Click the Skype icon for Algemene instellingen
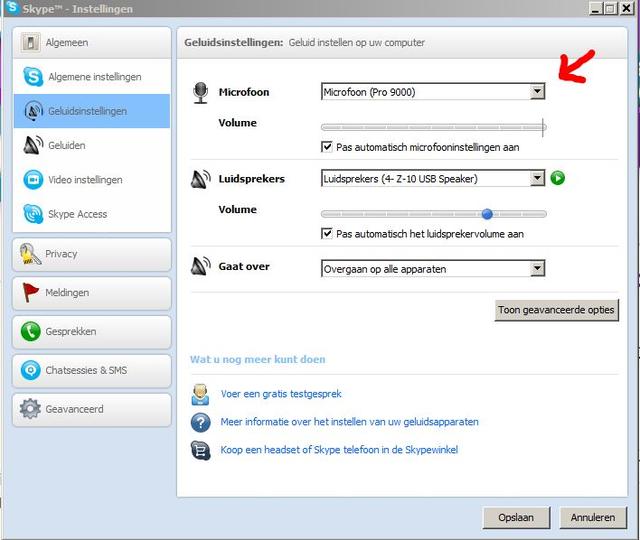 [x=32, y=77]
